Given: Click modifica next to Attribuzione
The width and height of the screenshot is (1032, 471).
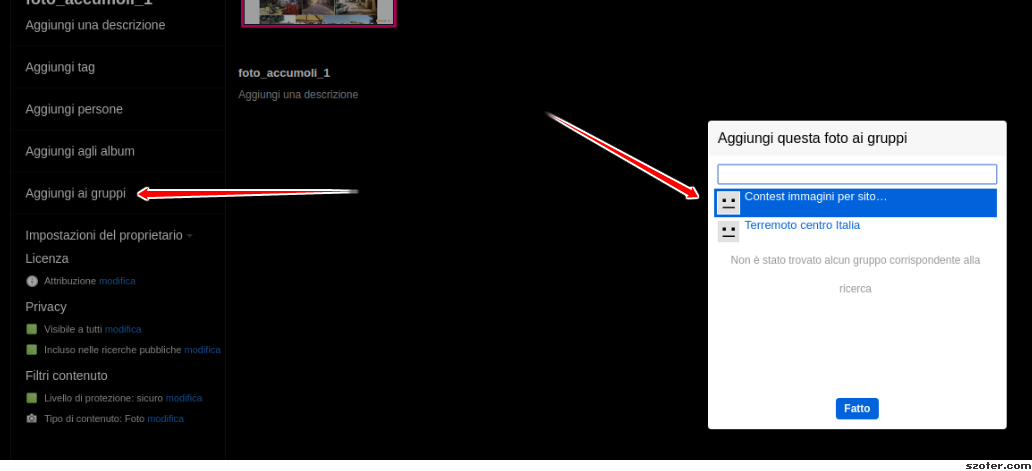Looking at the screenshot, I should (x=117, y=281).
